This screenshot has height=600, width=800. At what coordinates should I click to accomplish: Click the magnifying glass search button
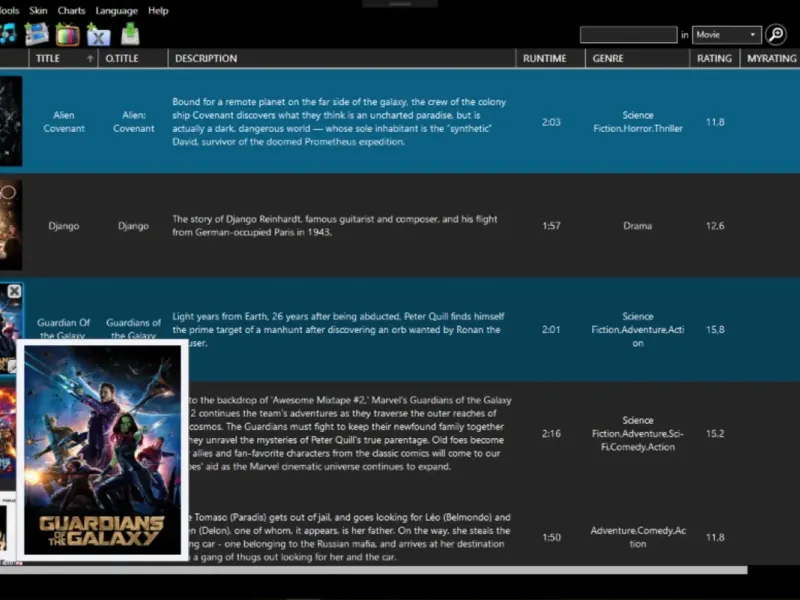click(x=776, y=35)
